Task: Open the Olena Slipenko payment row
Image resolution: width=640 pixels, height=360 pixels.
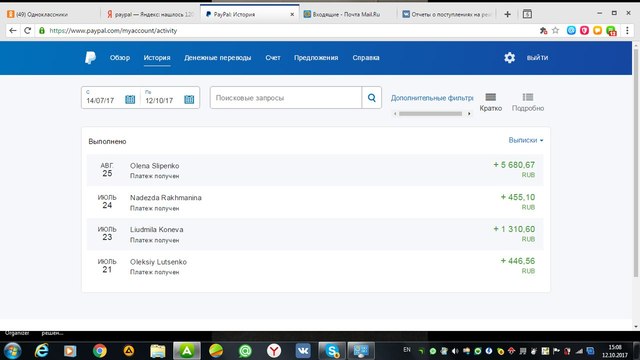Action: pos(315,170)
